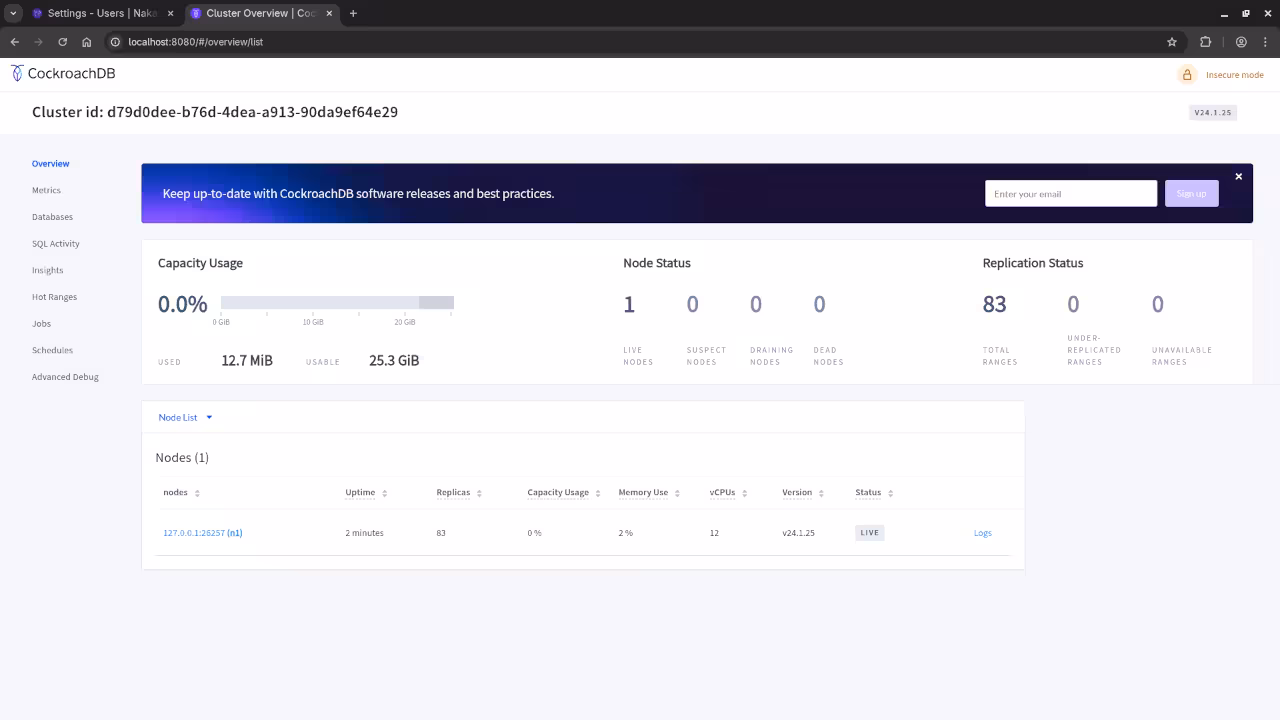1280x720 pixels.
Task: Click the CockroachDB logo icon
Action: [16, 73]
